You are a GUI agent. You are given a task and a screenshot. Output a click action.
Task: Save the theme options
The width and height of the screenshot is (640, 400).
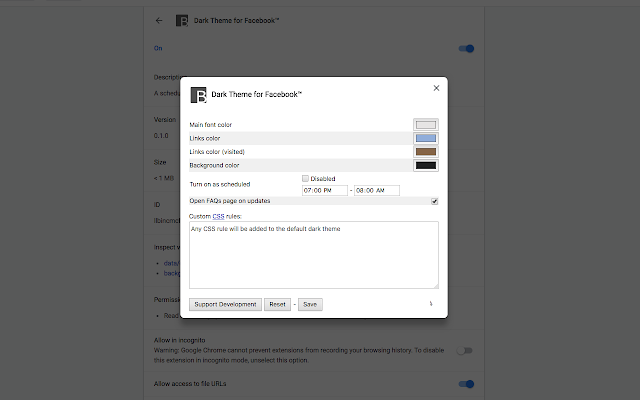click(x=310, y=304)
